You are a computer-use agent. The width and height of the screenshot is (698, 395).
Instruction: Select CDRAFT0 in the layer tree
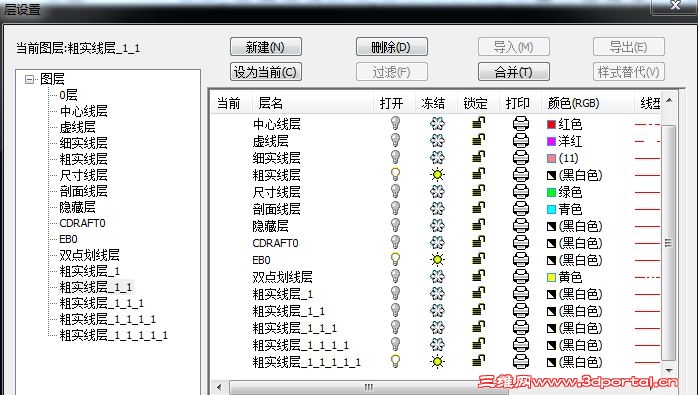pos(82,223)
